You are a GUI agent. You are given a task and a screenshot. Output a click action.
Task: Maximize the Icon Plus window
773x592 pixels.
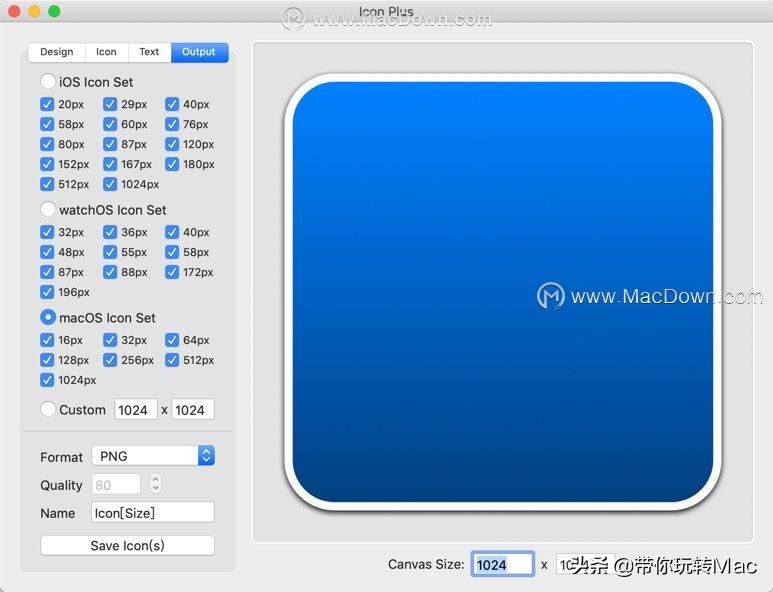54,11
